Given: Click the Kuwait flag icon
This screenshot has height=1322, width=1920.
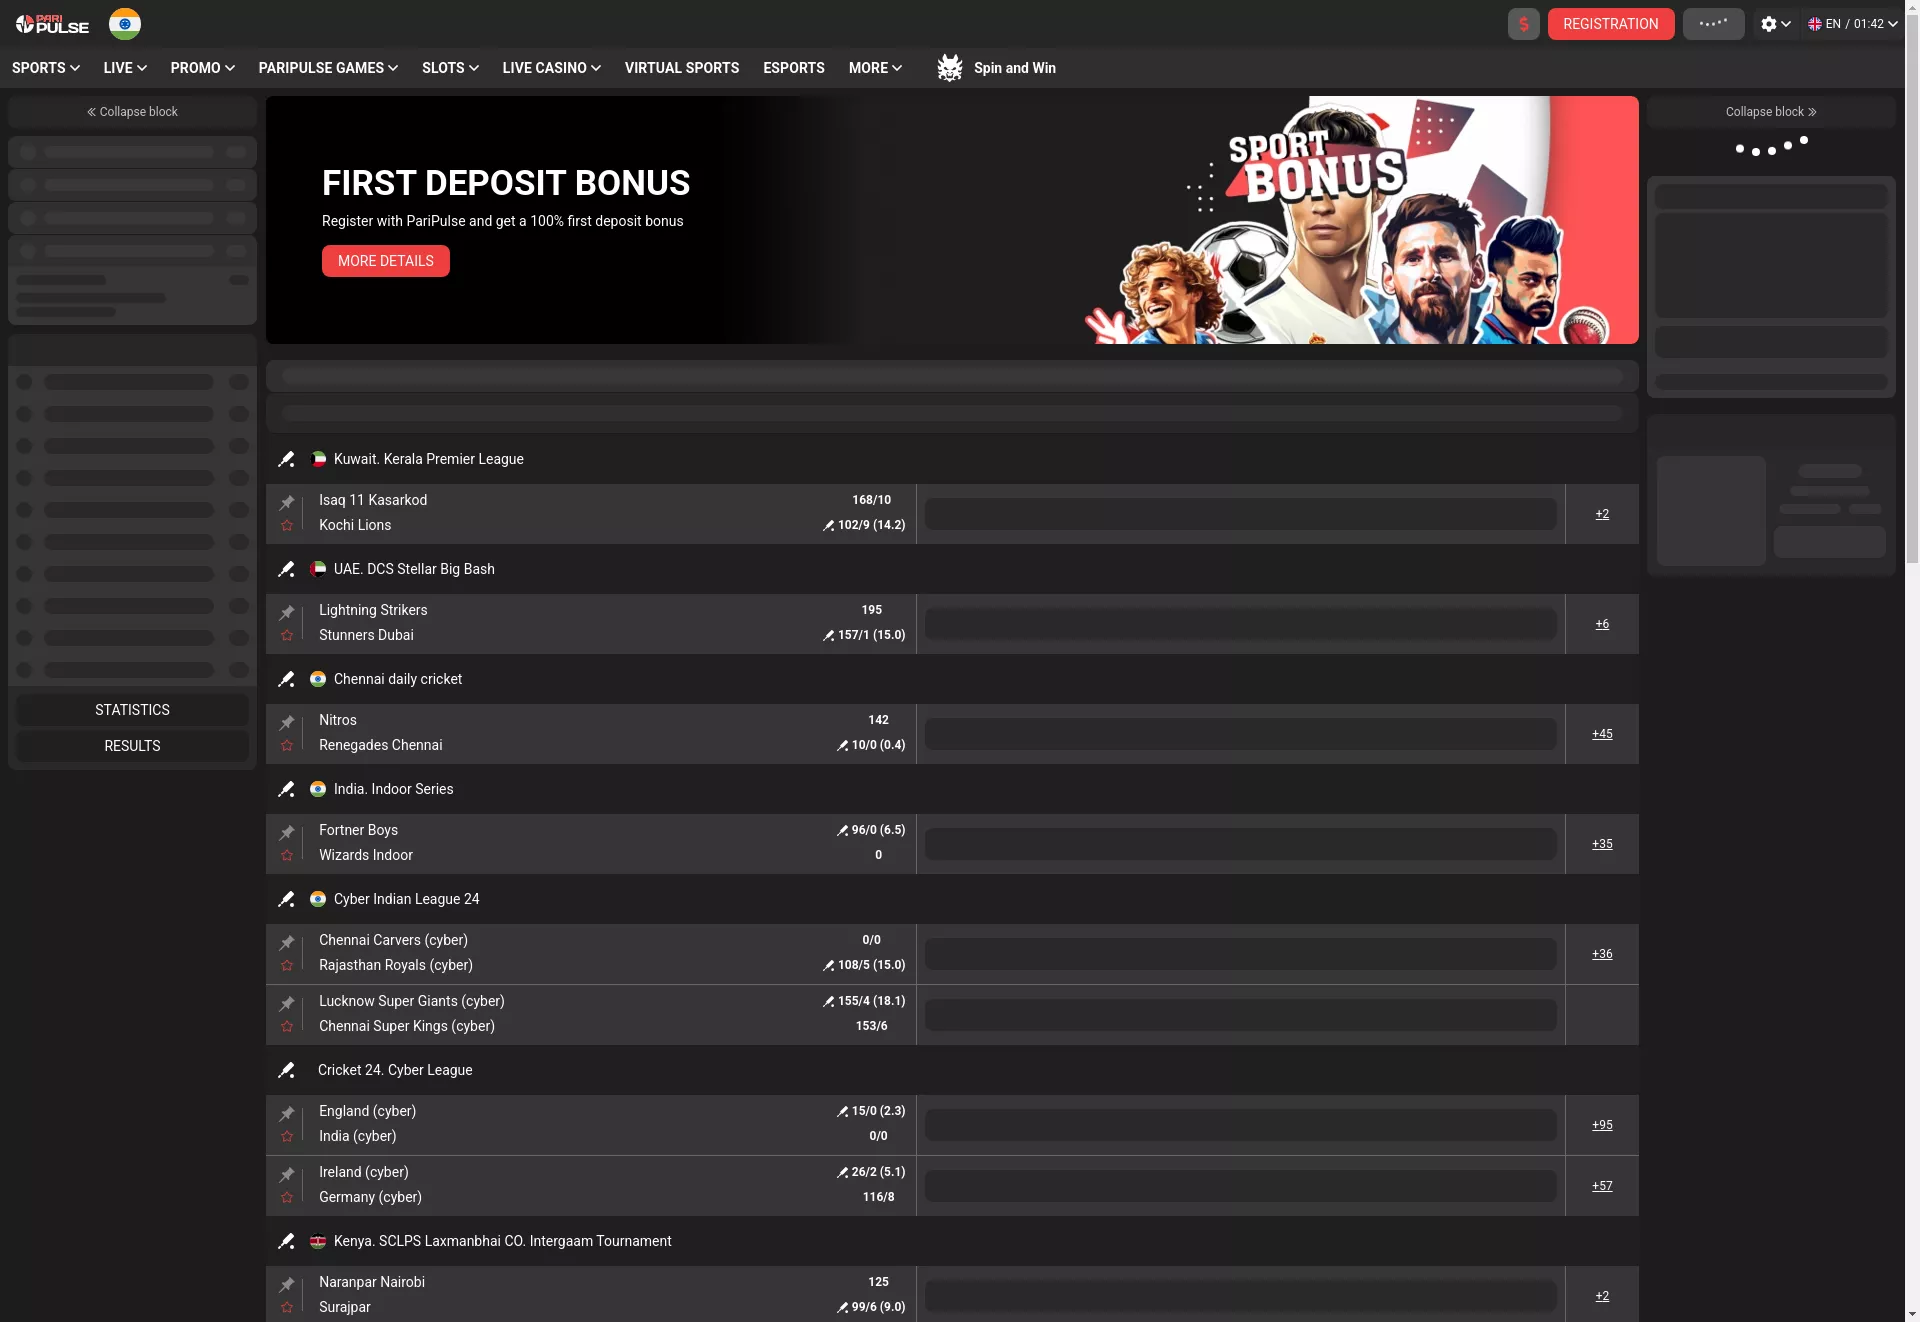Looking at the screenshot, I should [318, 459].
